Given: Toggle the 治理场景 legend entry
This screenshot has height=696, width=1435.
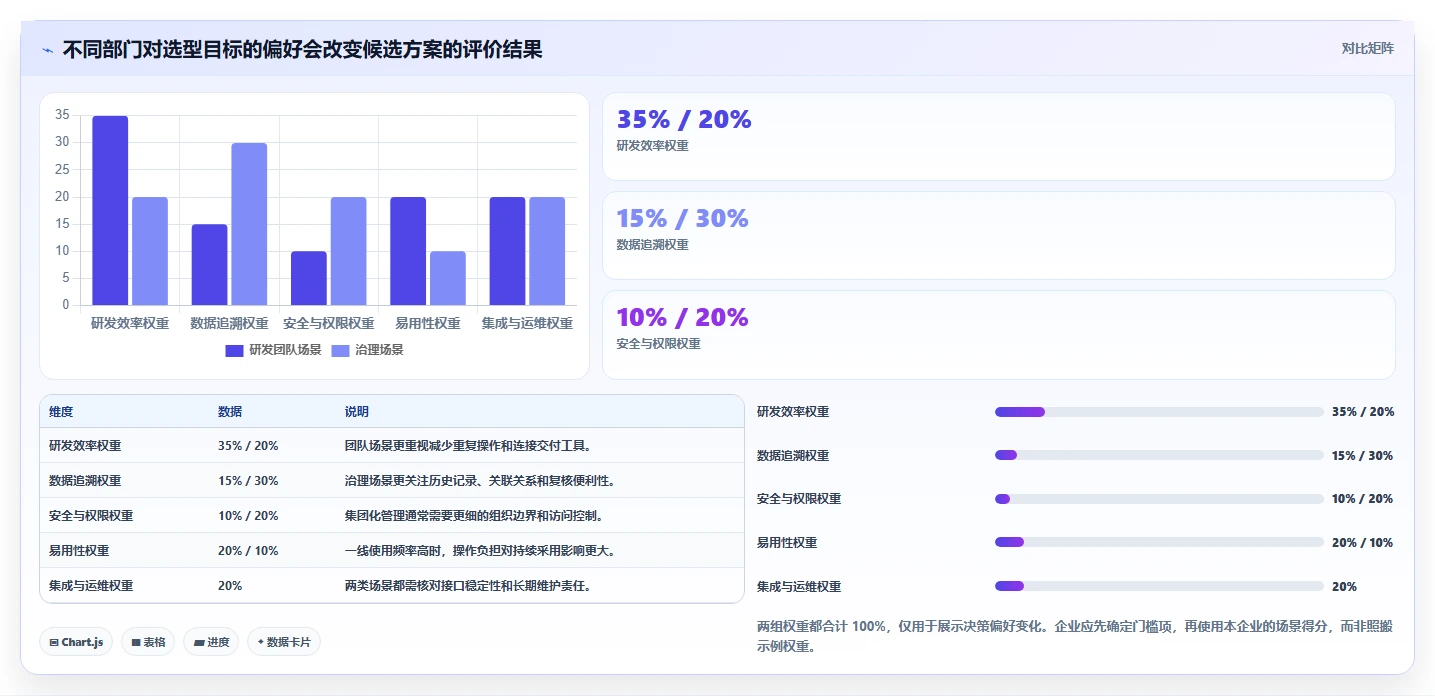Looking at the screenshot, I should 367,350.
